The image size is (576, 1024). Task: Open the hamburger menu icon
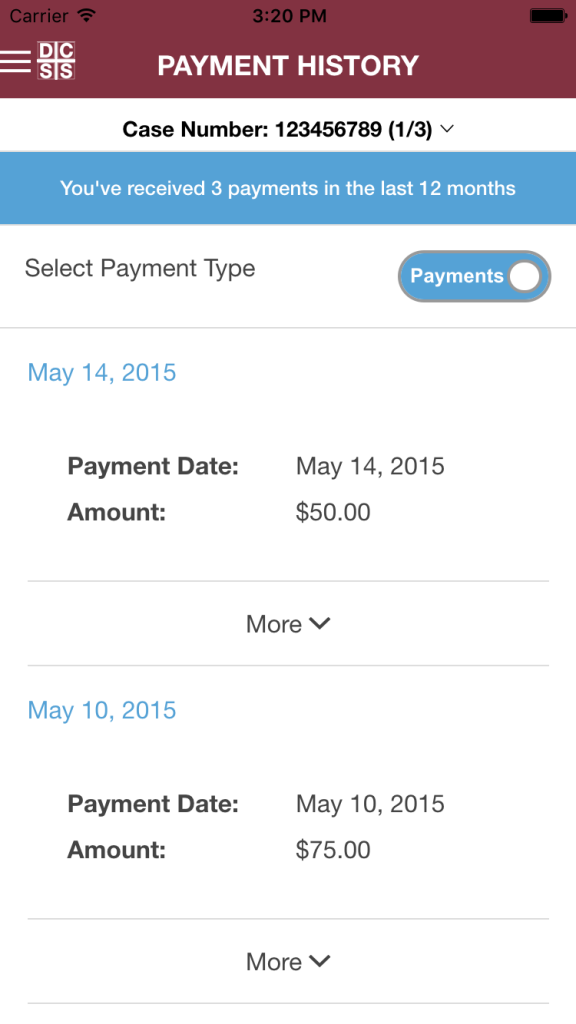tap(15, 61)
